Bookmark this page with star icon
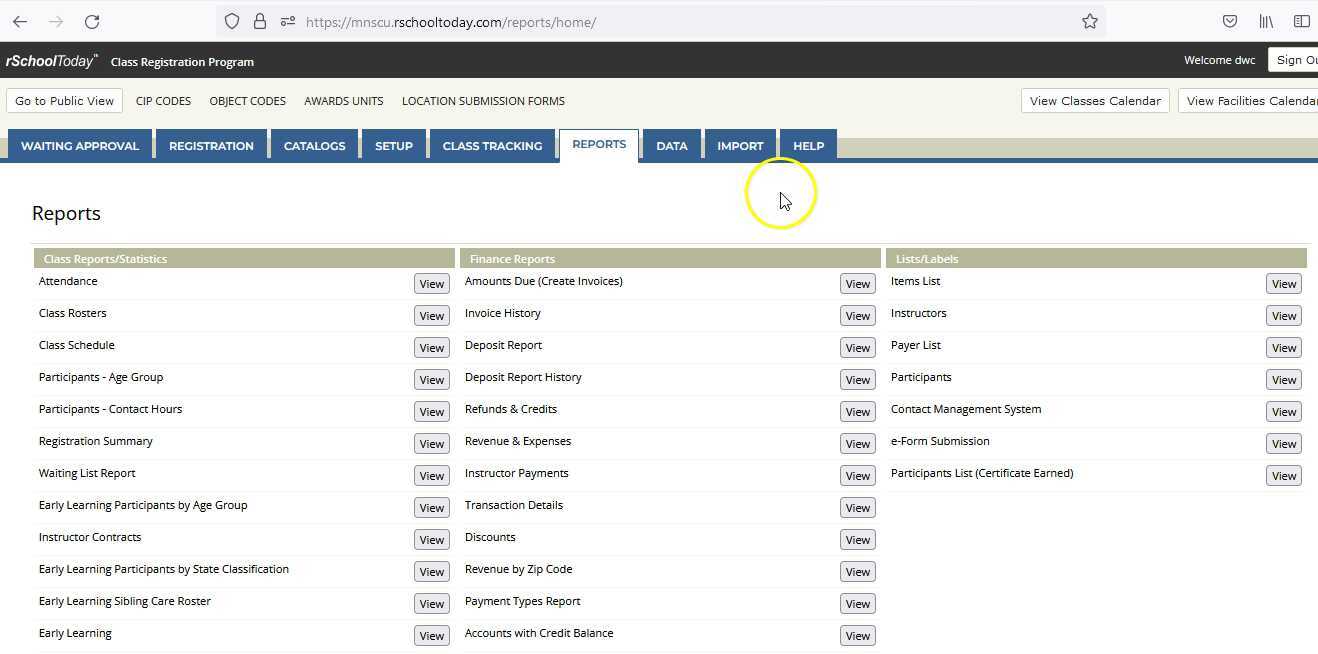1318x654 pixels. (x=1090, y=21)
